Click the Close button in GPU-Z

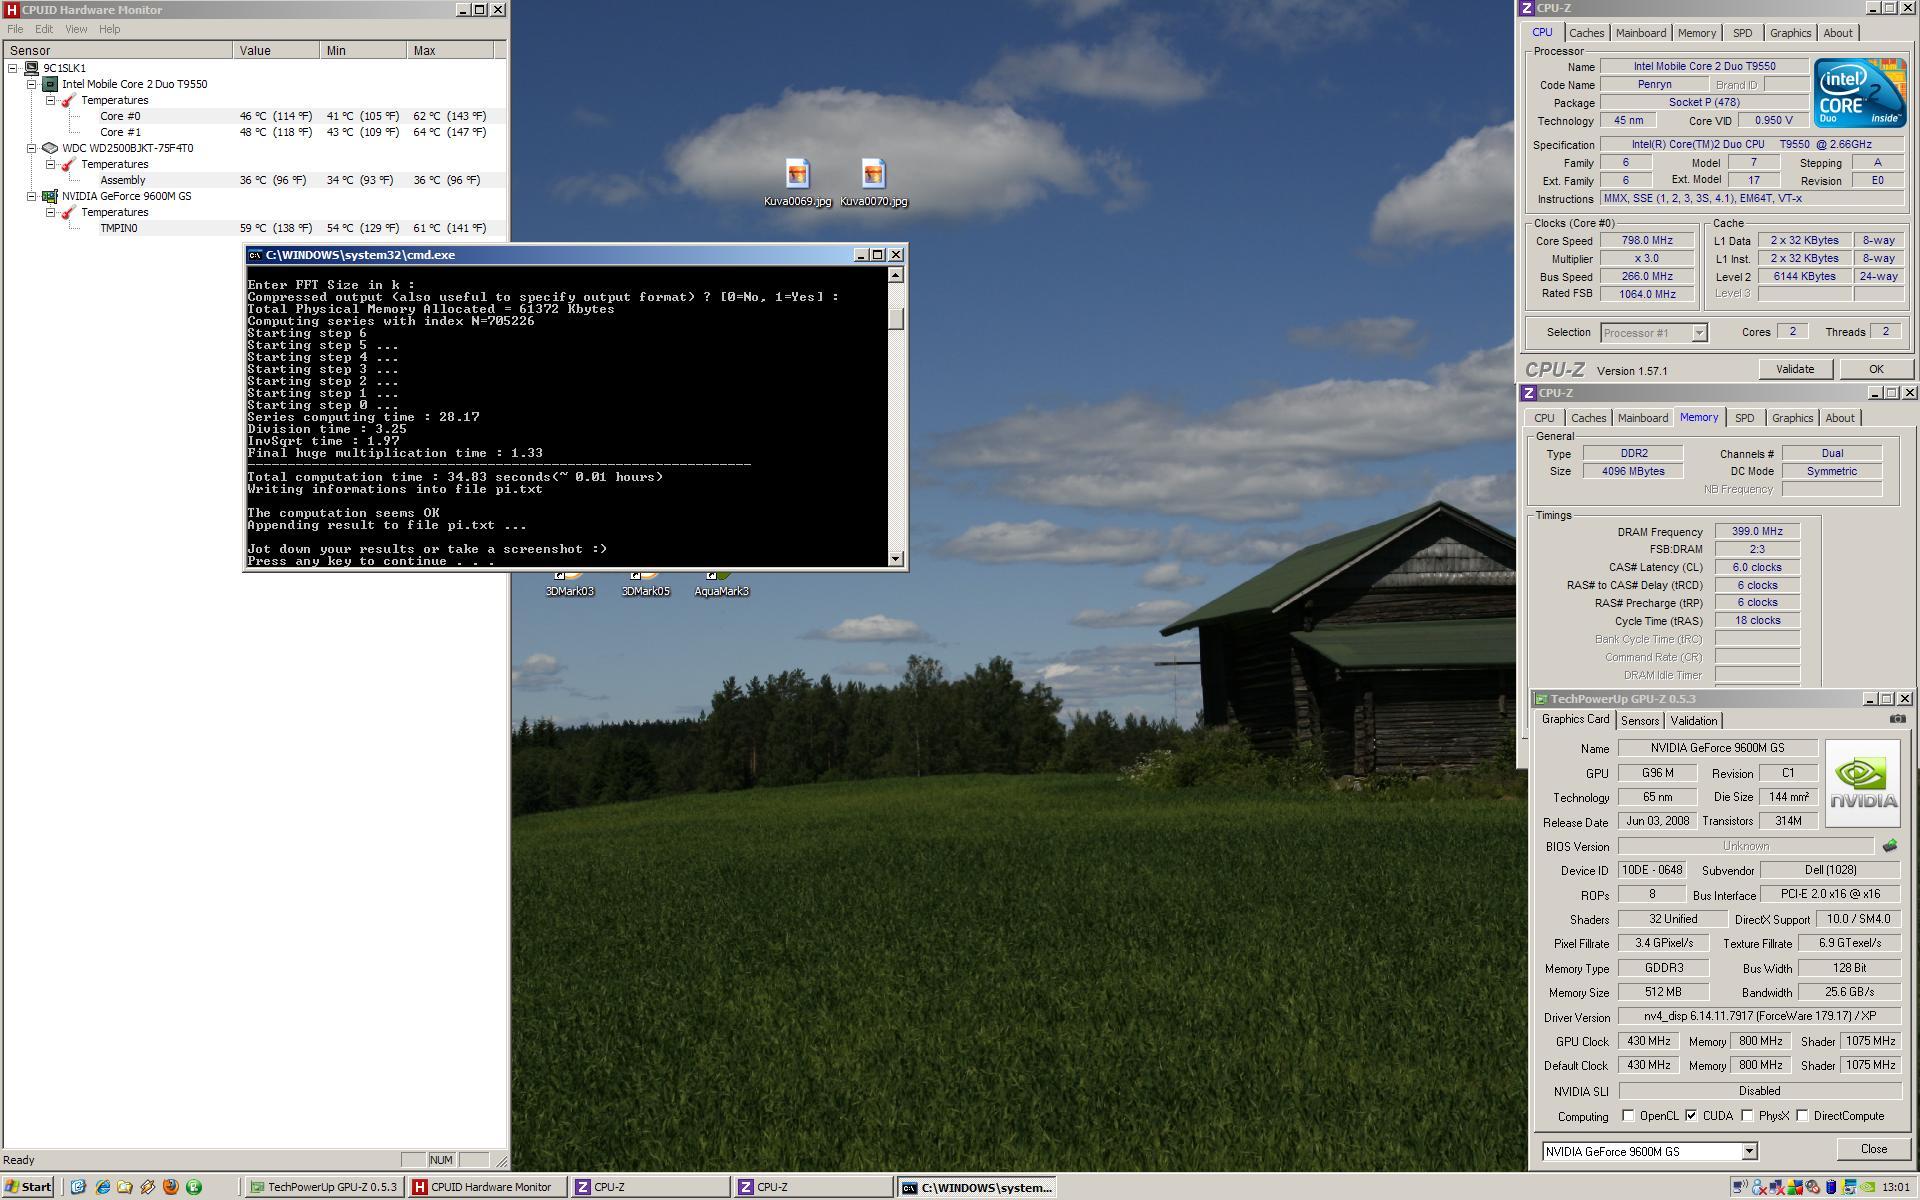coord(1873,1149)
